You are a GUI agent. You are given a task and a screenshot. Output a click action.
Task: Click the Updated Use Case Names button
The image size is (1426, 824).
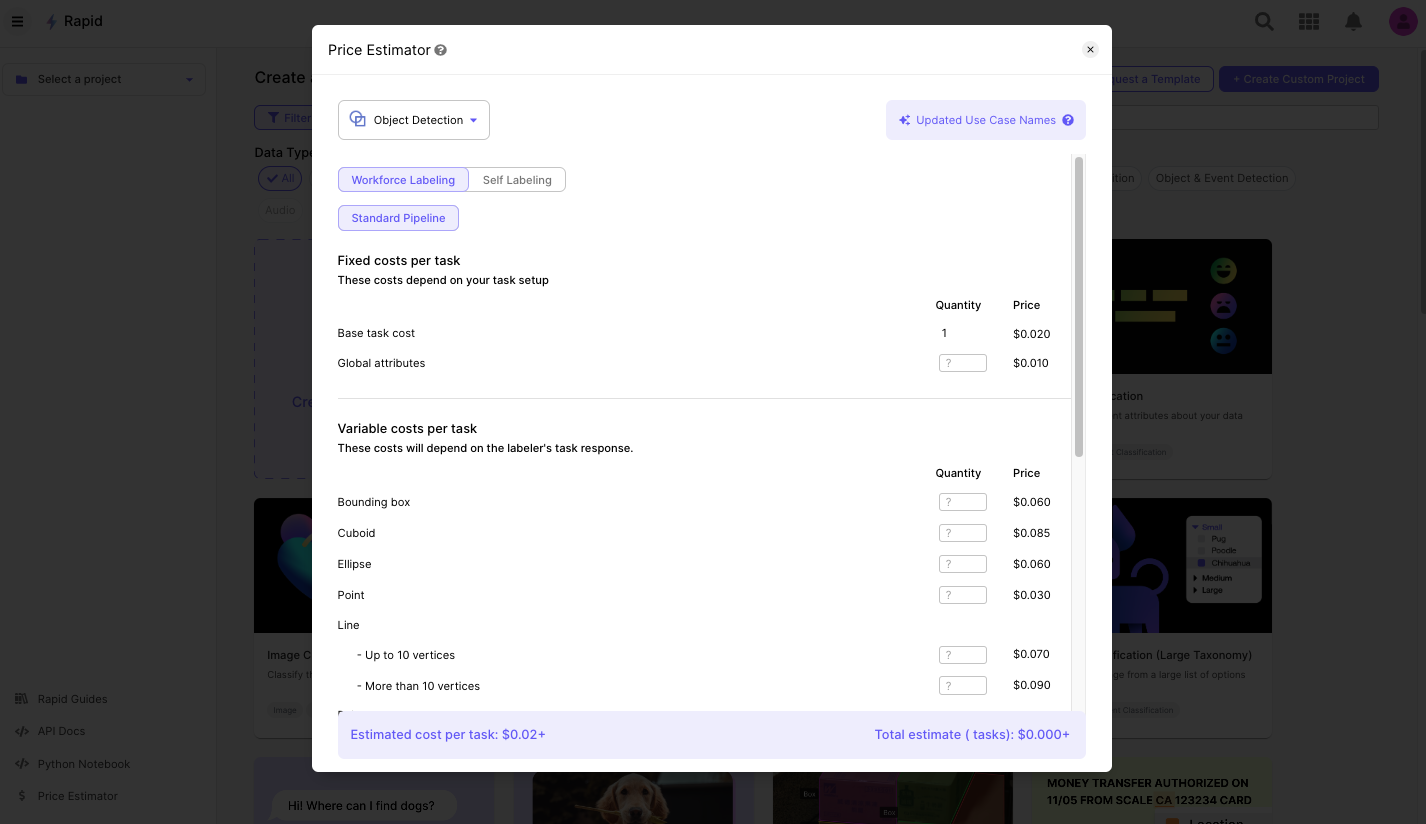coord(986,120)
